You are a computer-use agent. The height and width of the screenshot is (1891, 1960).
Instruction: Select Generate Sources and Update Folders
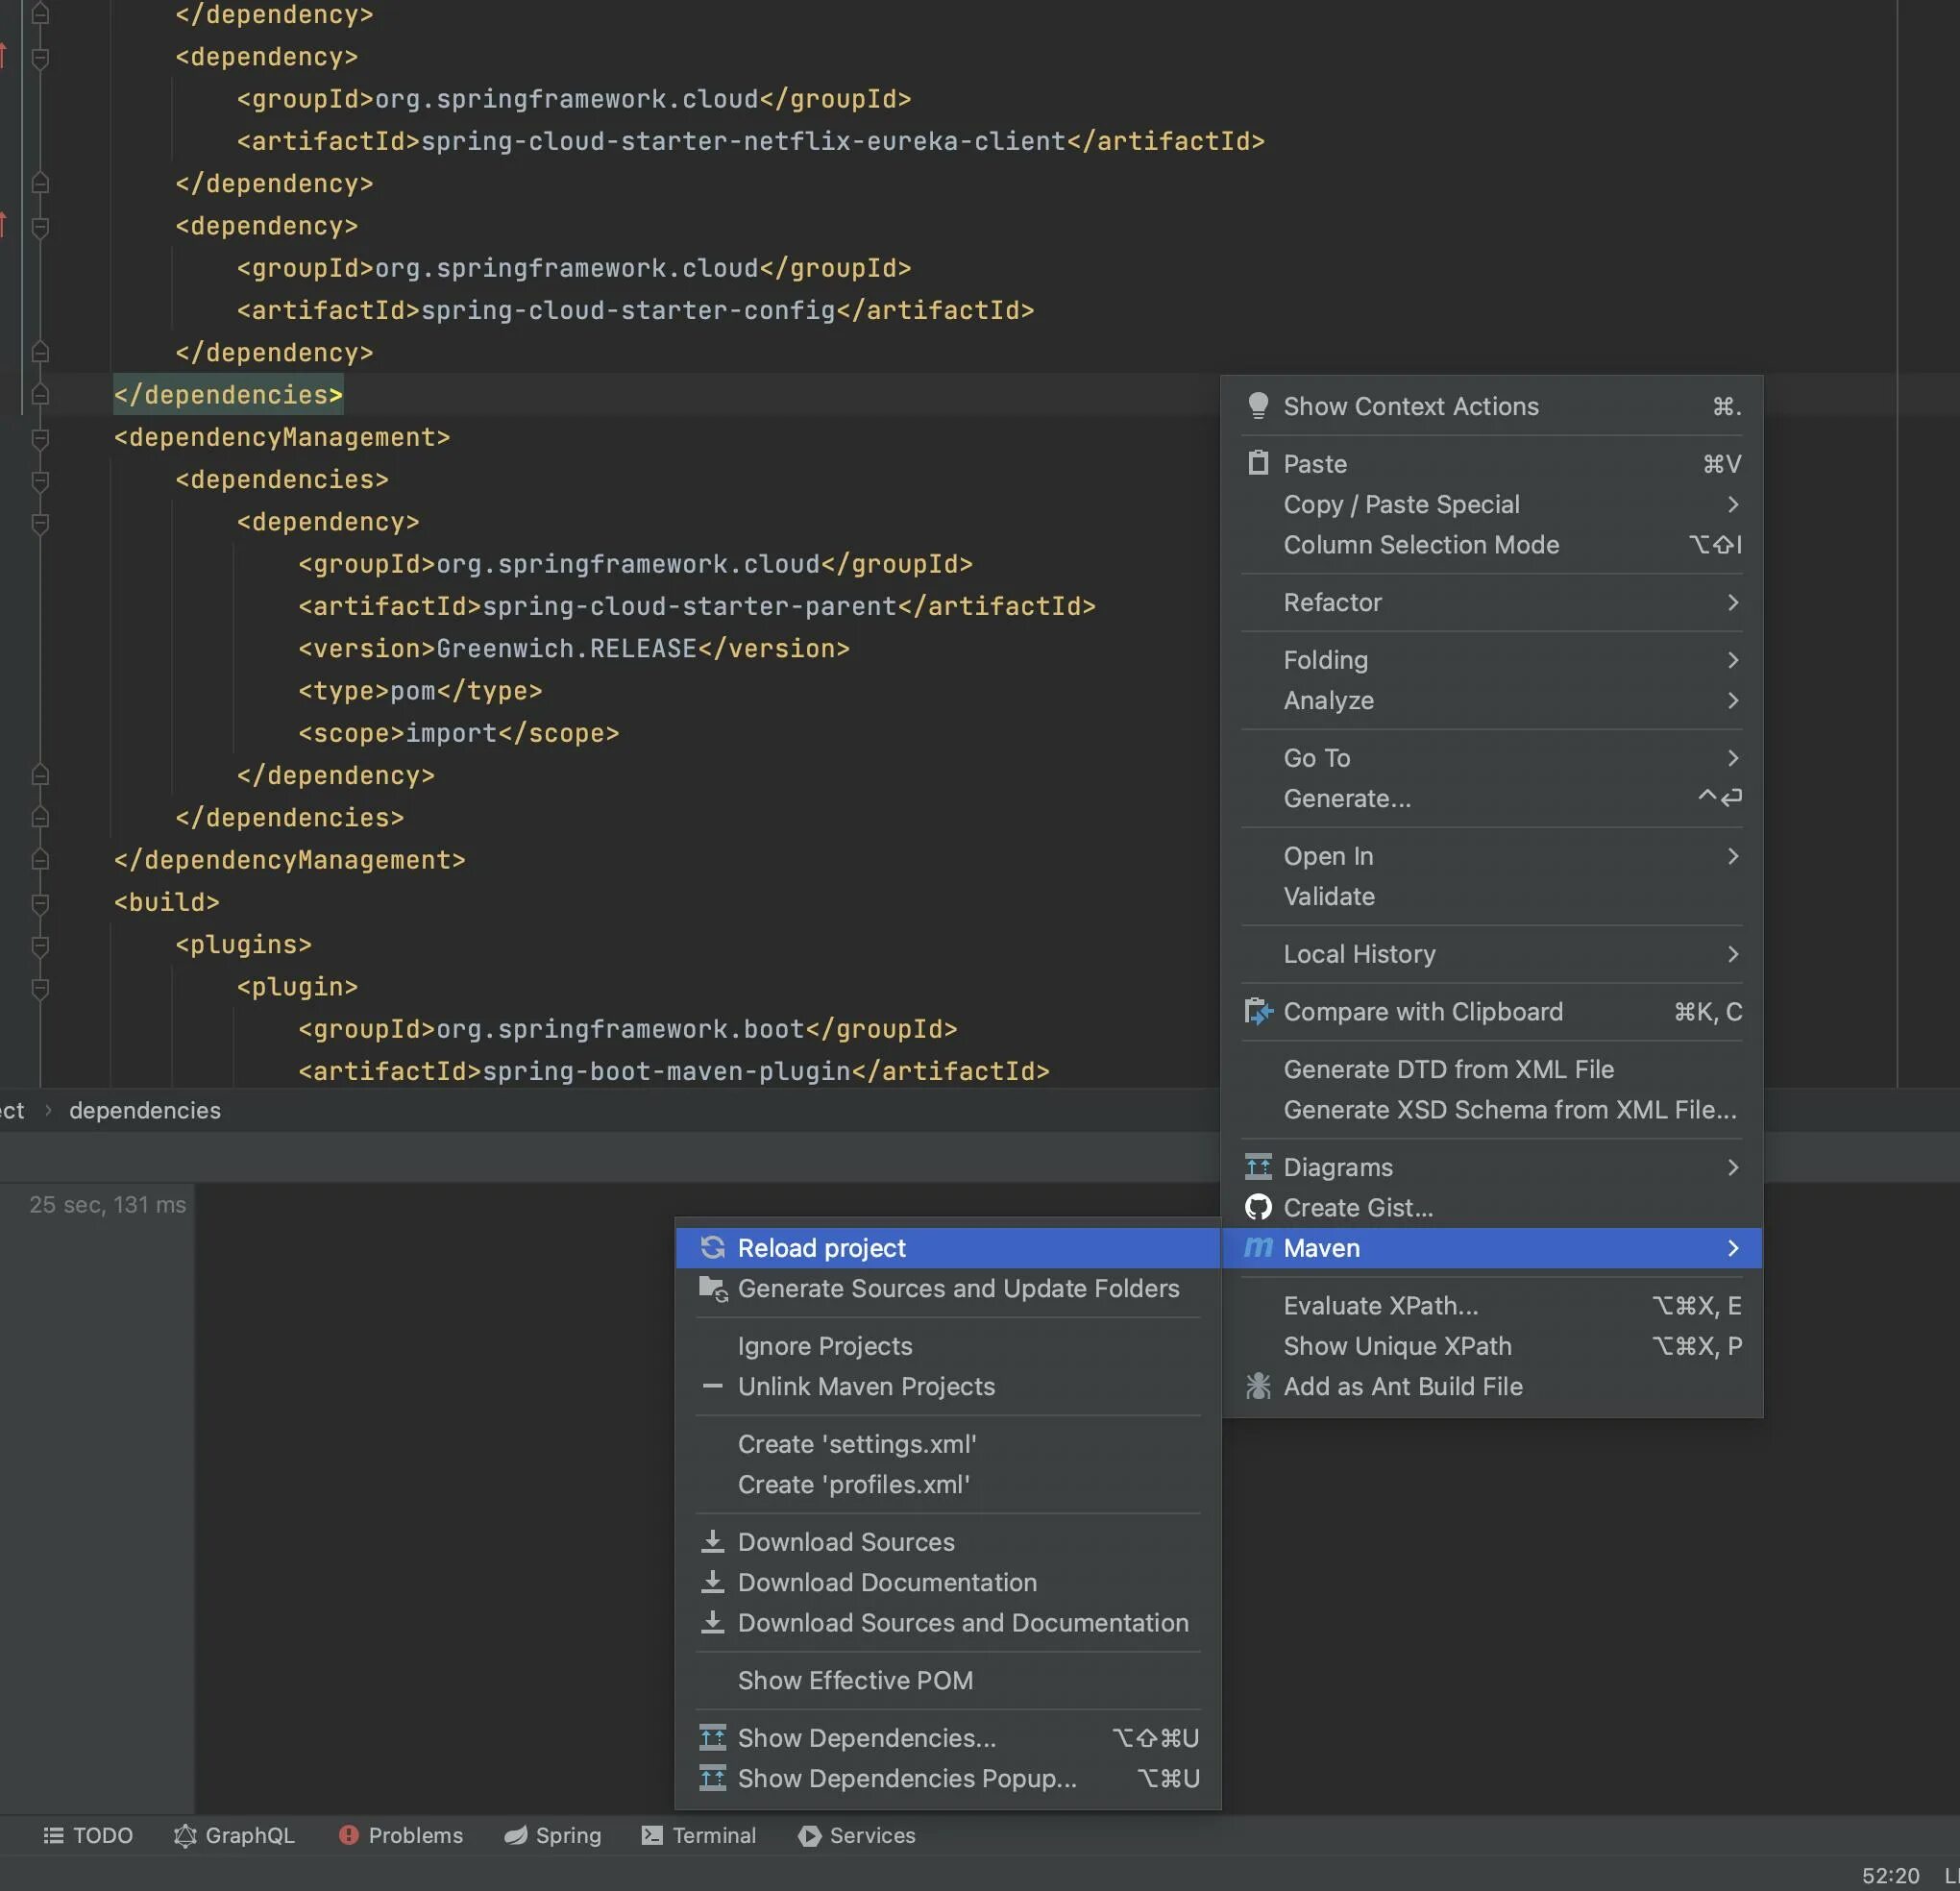[x=957, y=1289]
